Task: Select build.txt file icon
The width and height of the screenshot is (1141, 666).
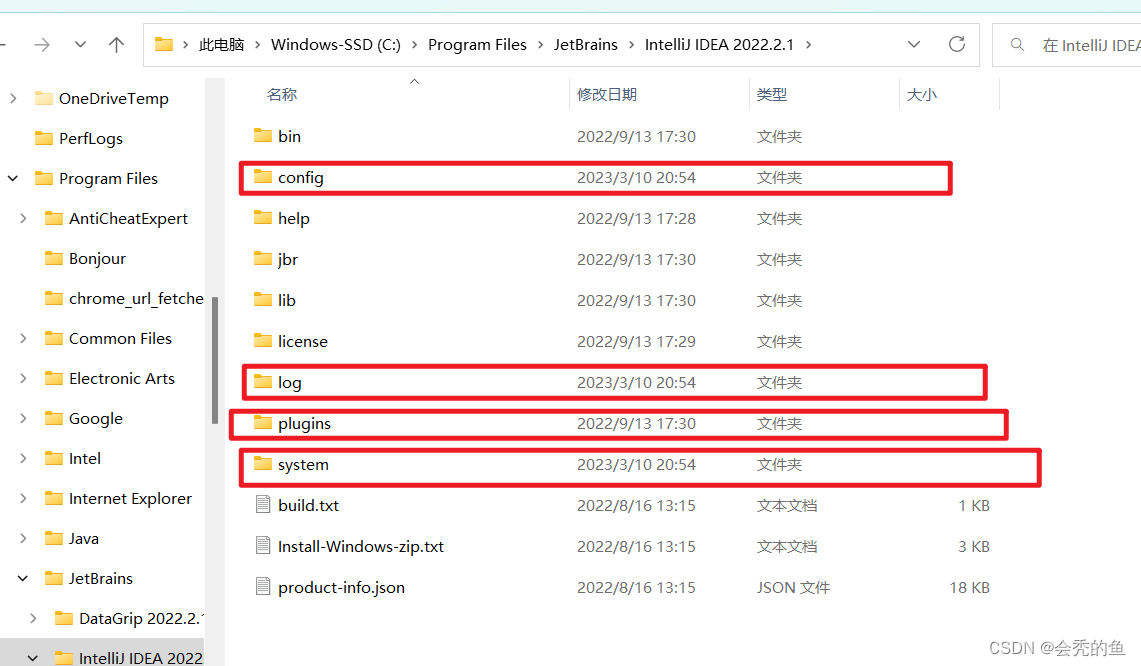Action: click(x=263, y=504)
